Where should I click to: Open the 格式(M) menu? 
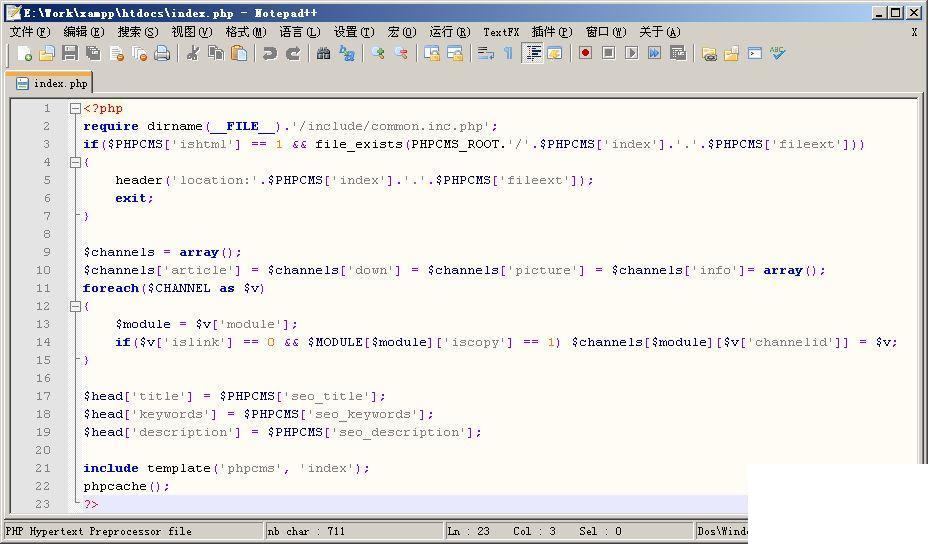coord(246,32)
